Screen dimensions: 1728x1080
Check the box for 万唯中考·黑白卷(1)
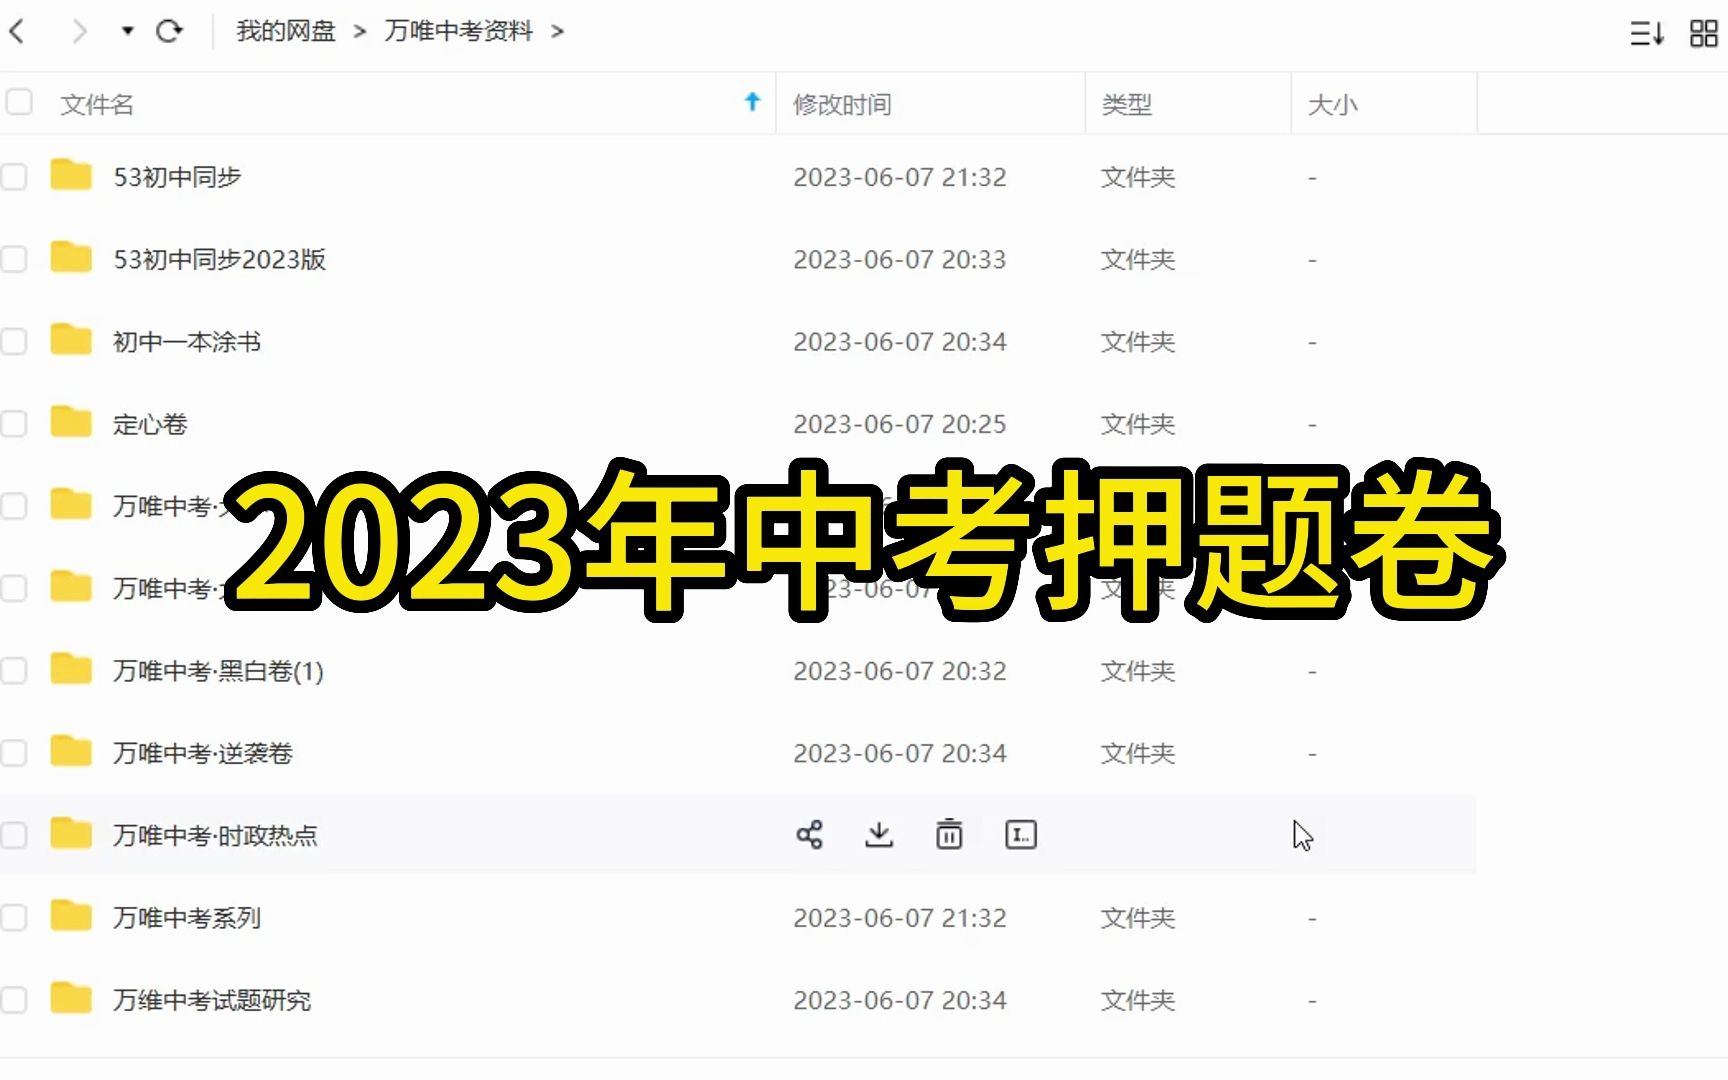pos(14,671)
